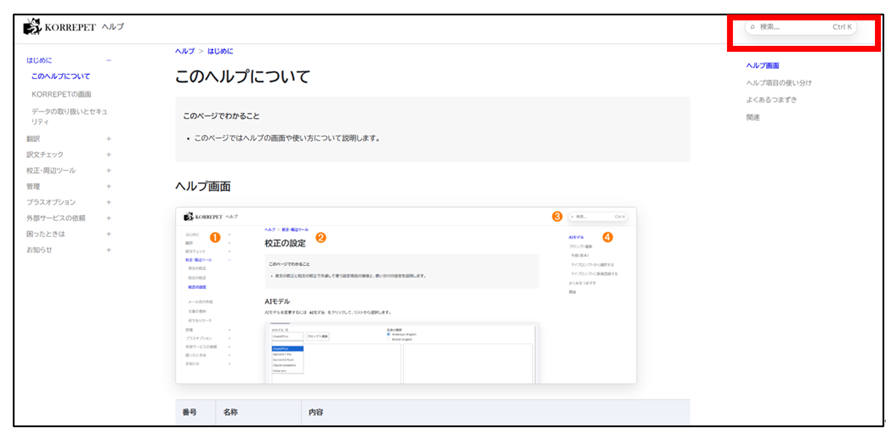Jump to よくあるつまずき section
This screenshot has width=886, height=434.
[x=772, y=100]
